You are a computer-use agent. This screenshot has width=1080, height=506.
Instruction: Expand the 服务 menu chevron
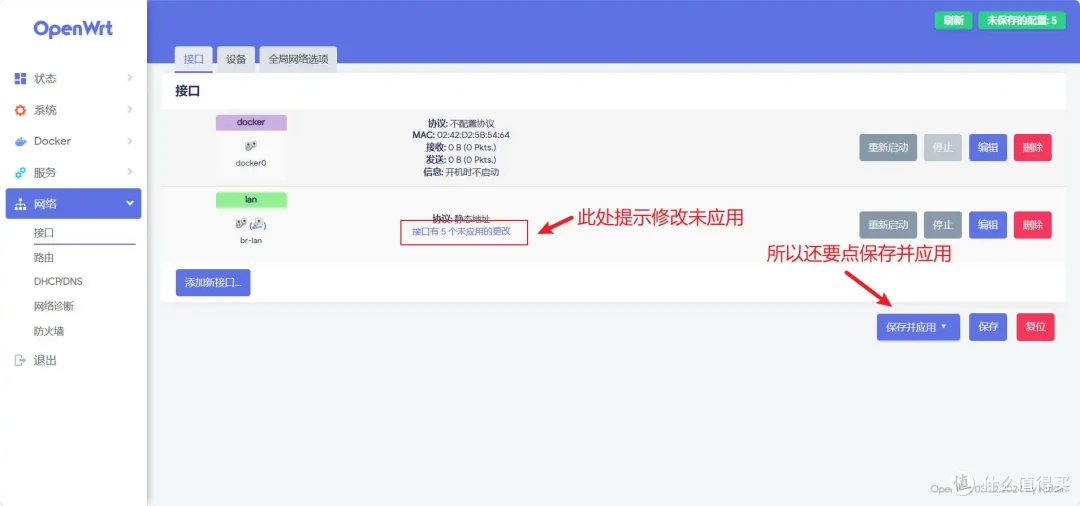tap(129, 173)
